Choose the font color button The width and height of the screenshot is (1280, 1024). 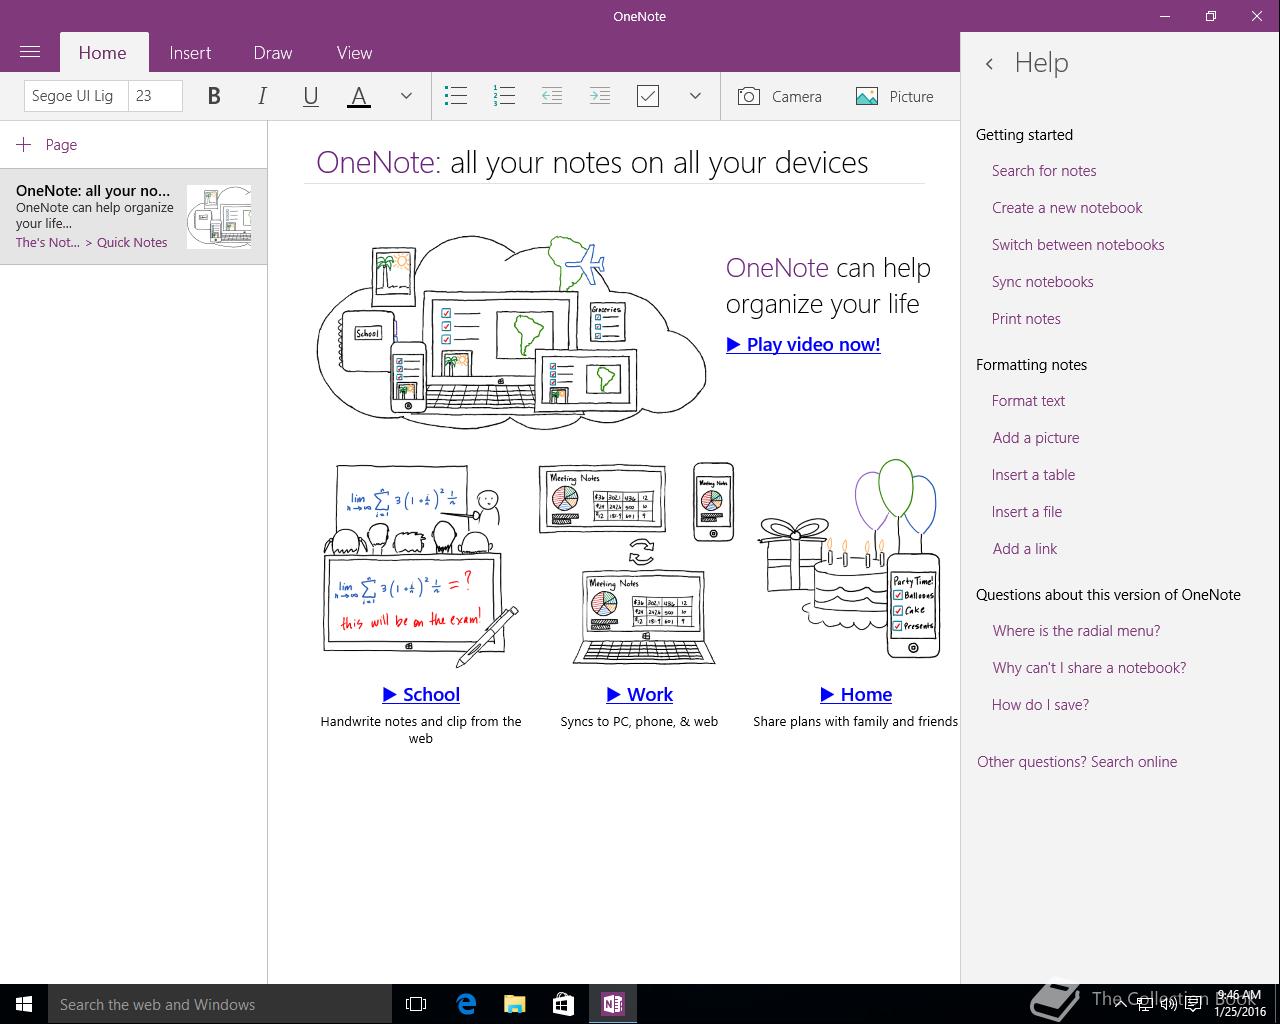(358, 96)
